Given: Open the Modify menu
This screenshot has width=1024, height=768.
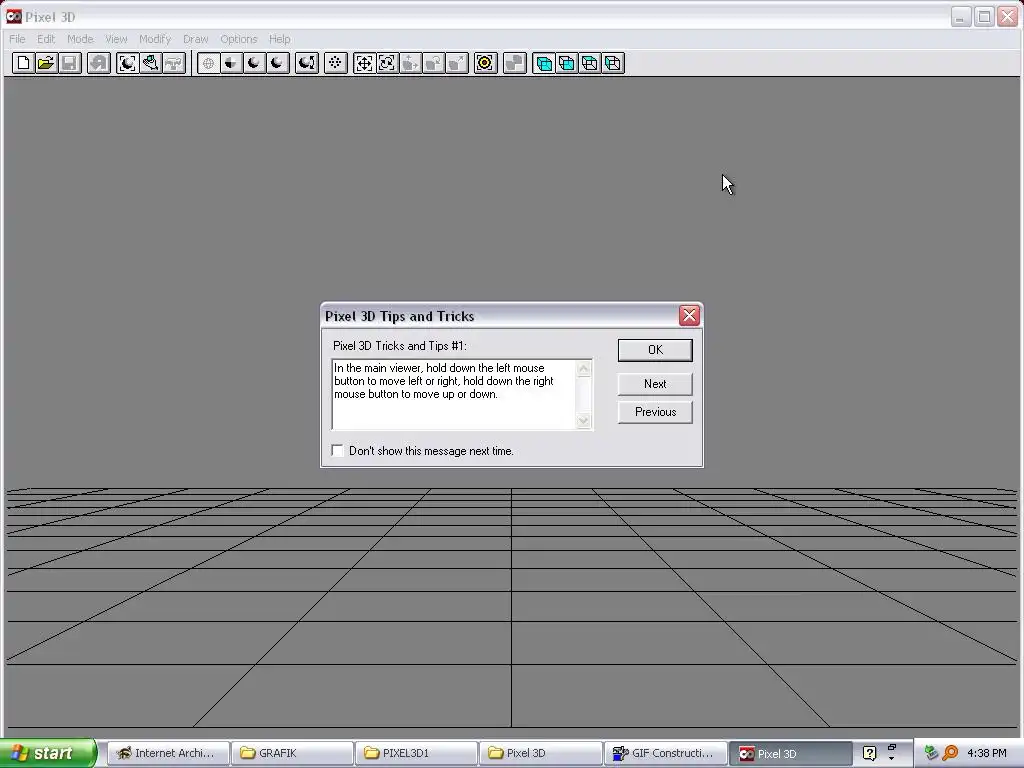Looking at the screenshot, I should click(x=155, y=39).
